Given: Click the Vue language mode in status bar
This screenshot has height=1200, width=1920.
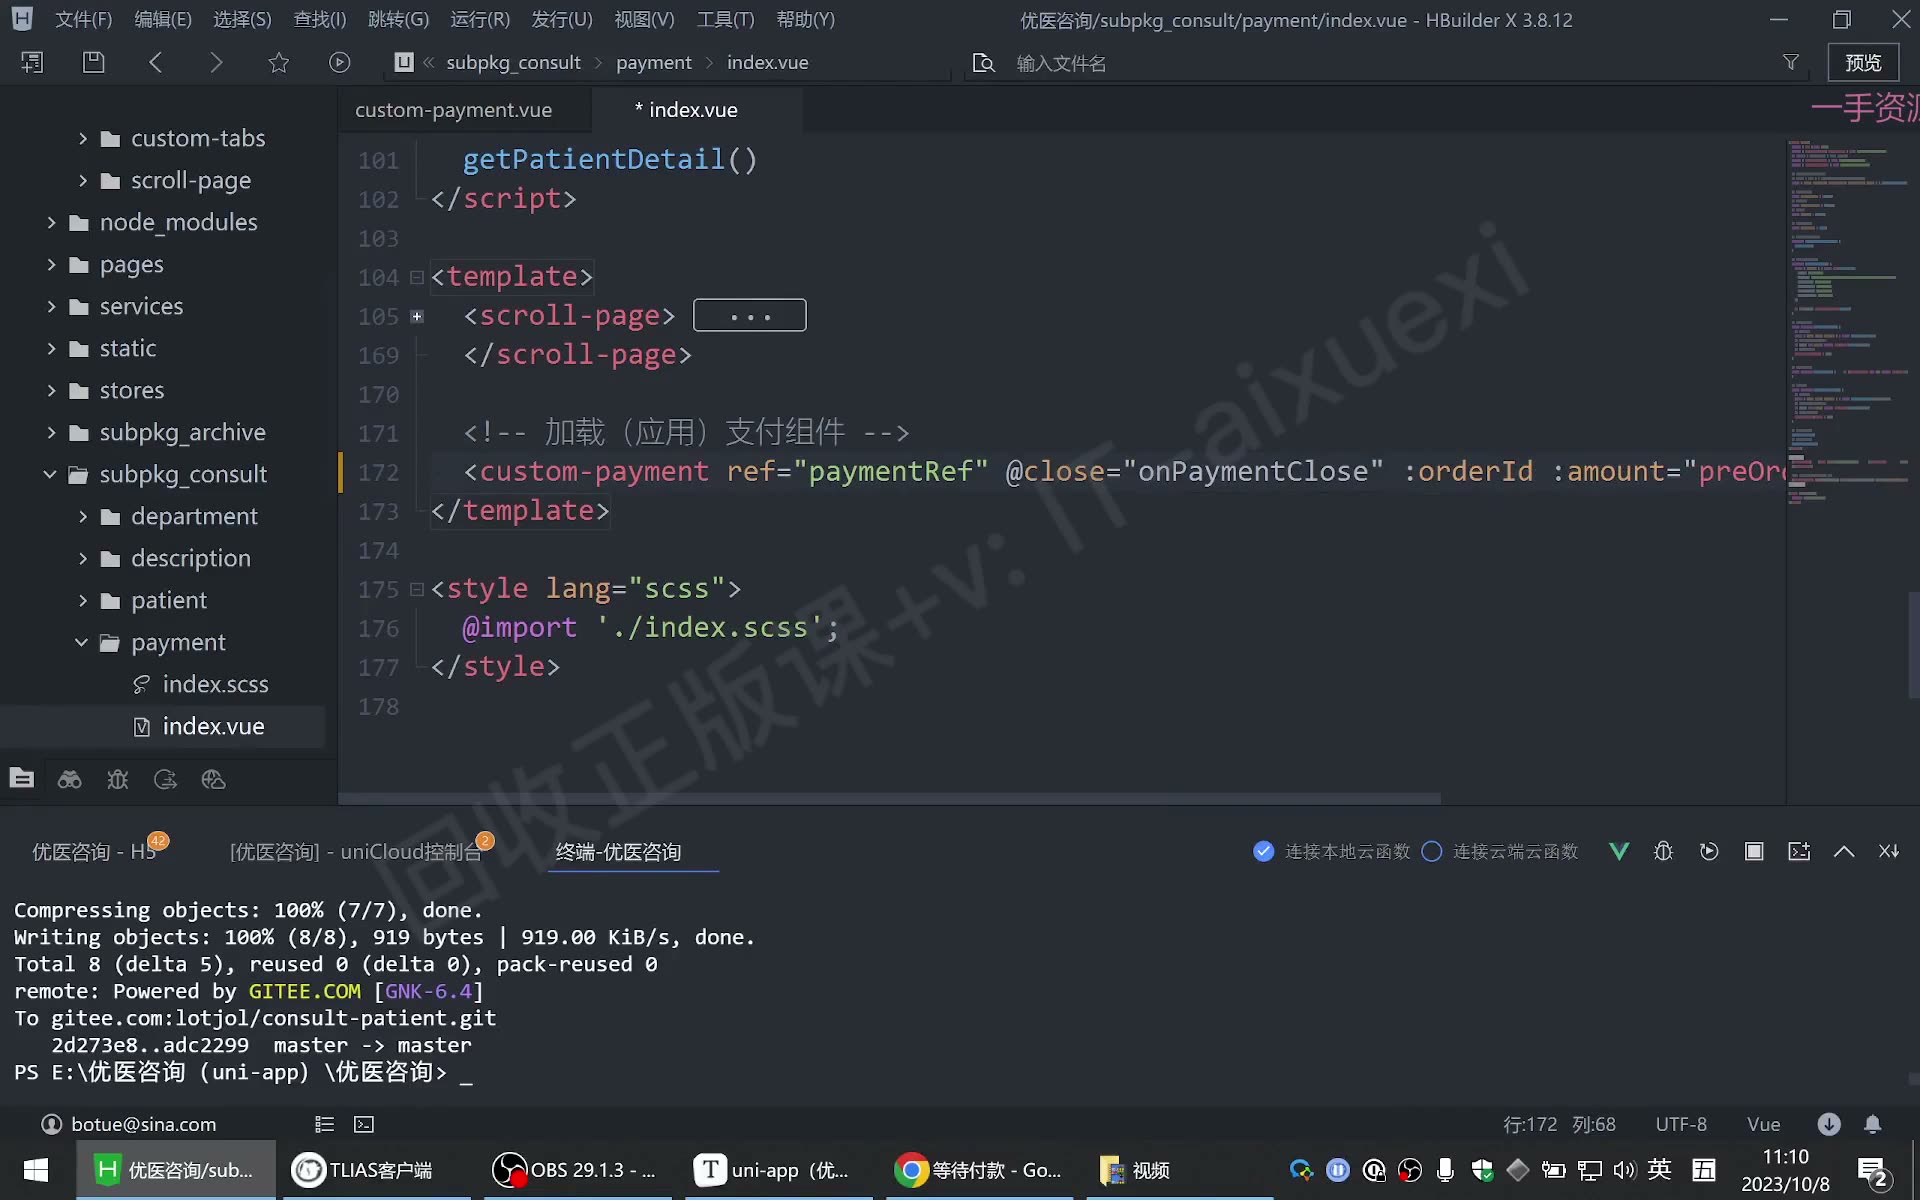Looking at the screenshot, I should pyautogui.click(x=1763, y=1124).
